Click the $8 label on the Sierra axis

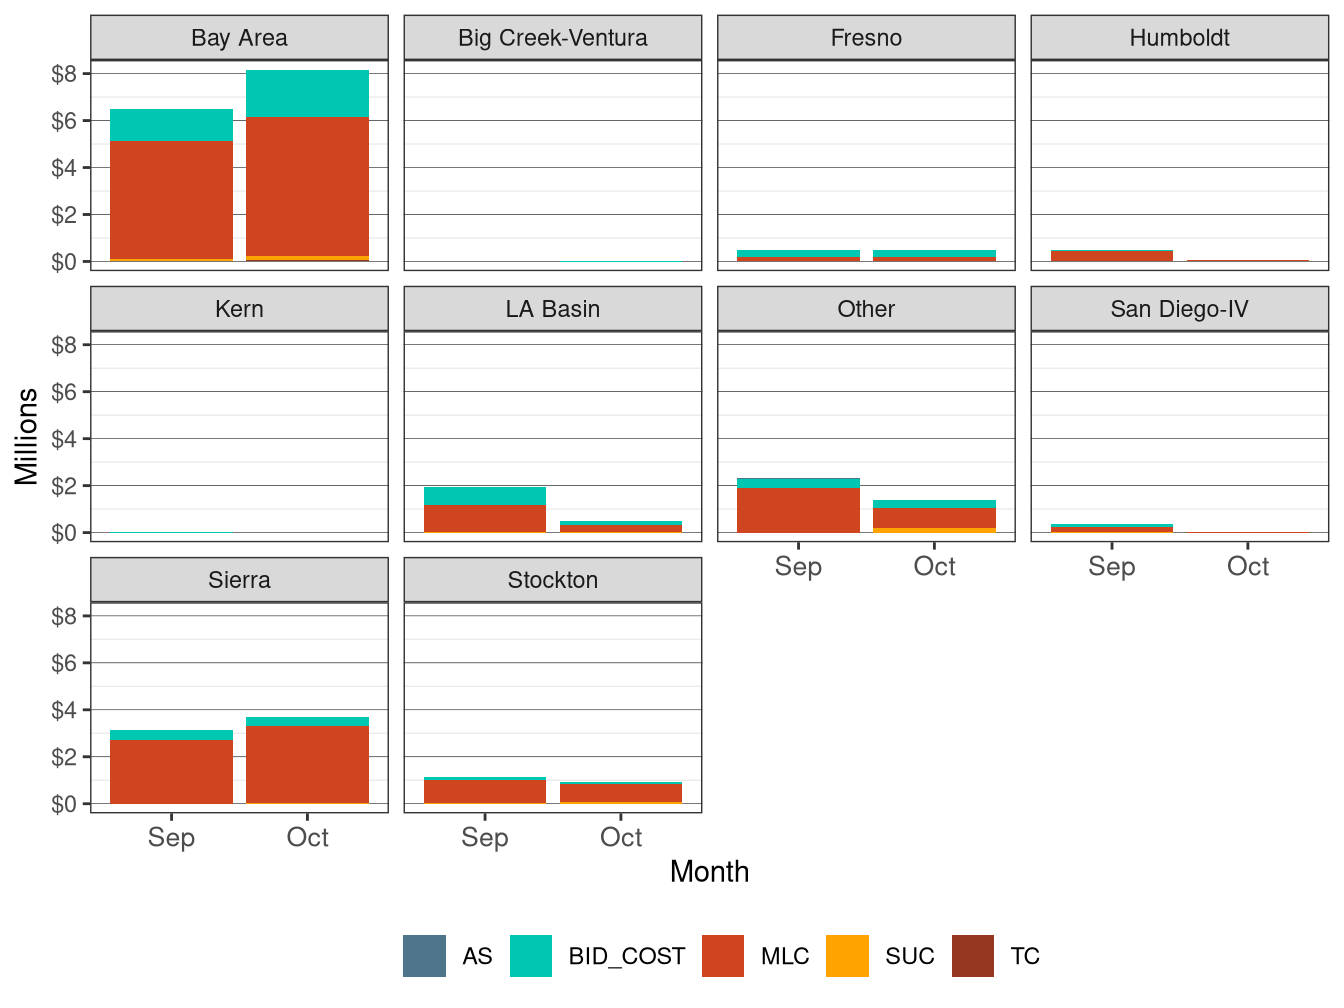click(64, 618)
